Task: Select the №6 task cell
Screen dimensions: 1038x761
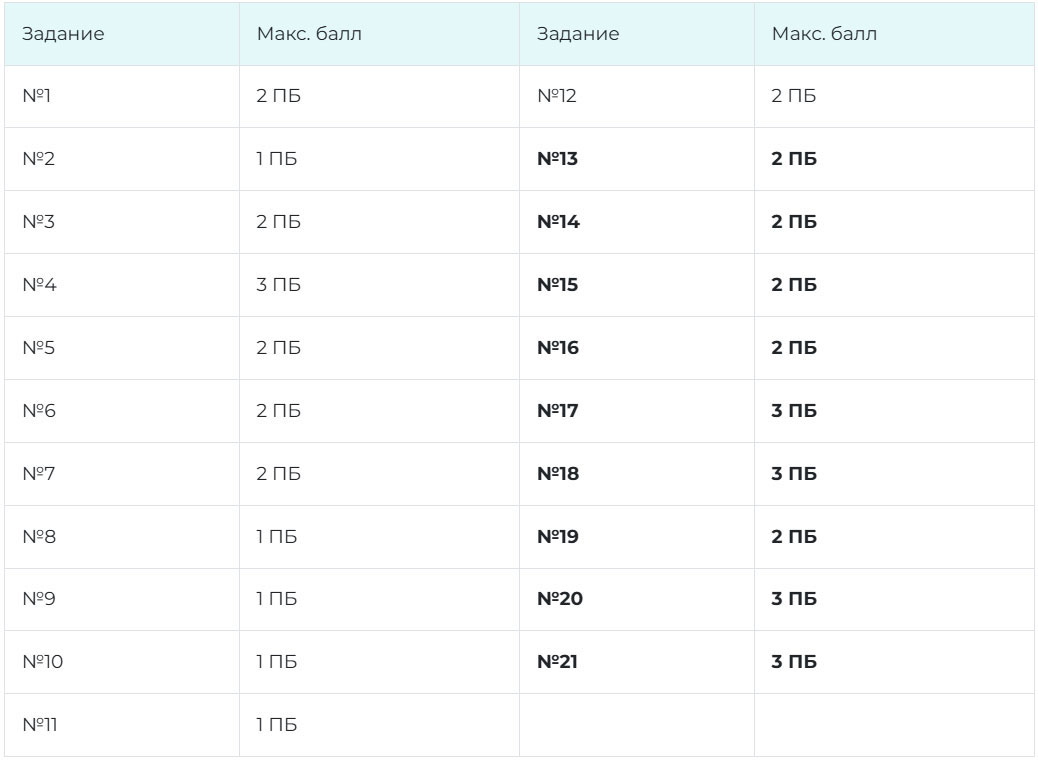Action: [x=40, y=411]
